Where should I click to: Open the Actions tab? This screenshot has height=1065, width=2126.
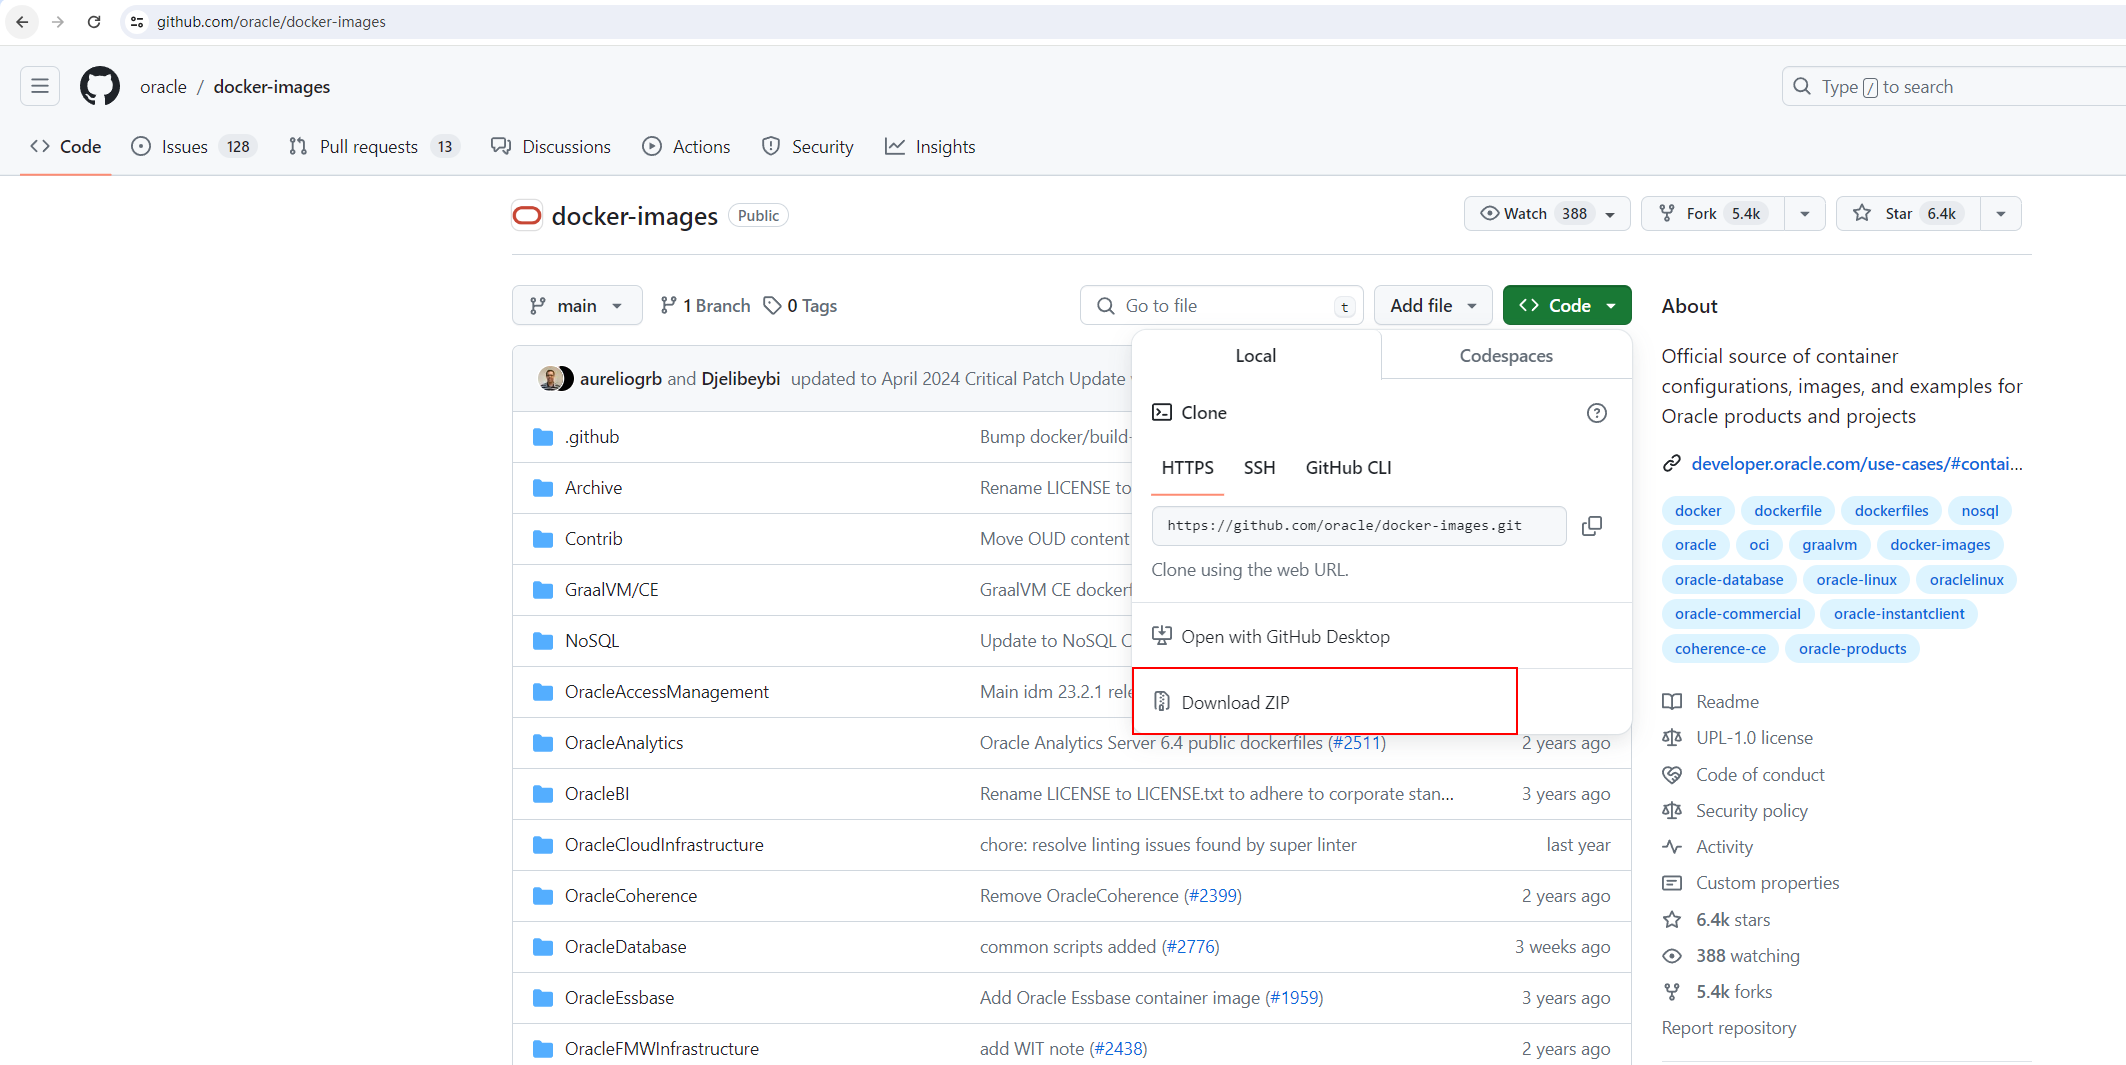pos(686,147)
